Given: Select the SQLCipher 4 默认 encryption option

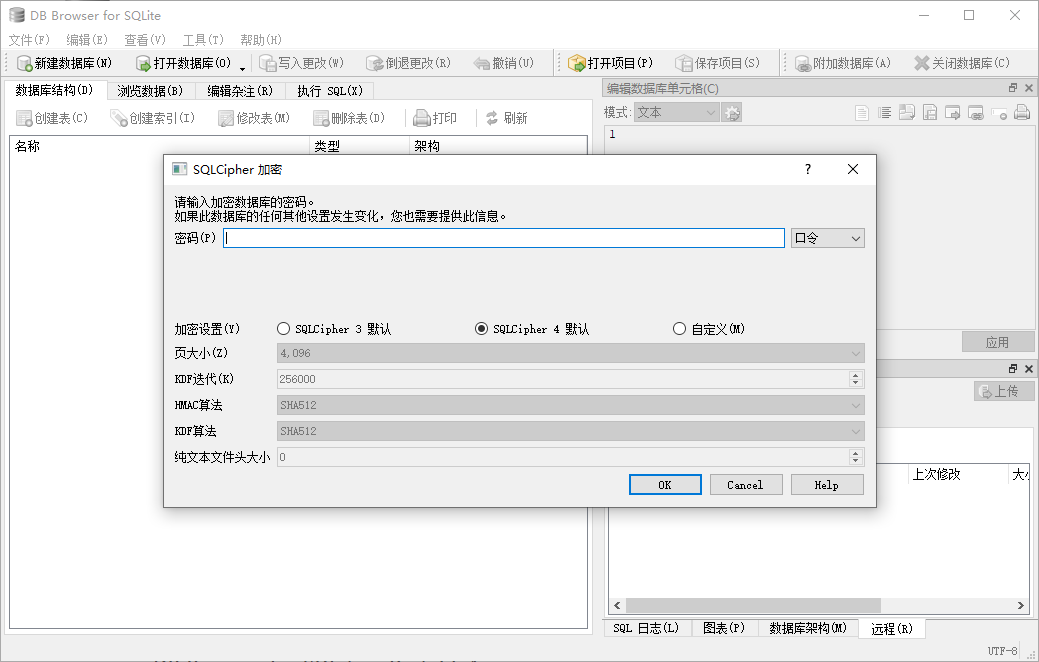Looking at the screenshot, I should point(481,328).
